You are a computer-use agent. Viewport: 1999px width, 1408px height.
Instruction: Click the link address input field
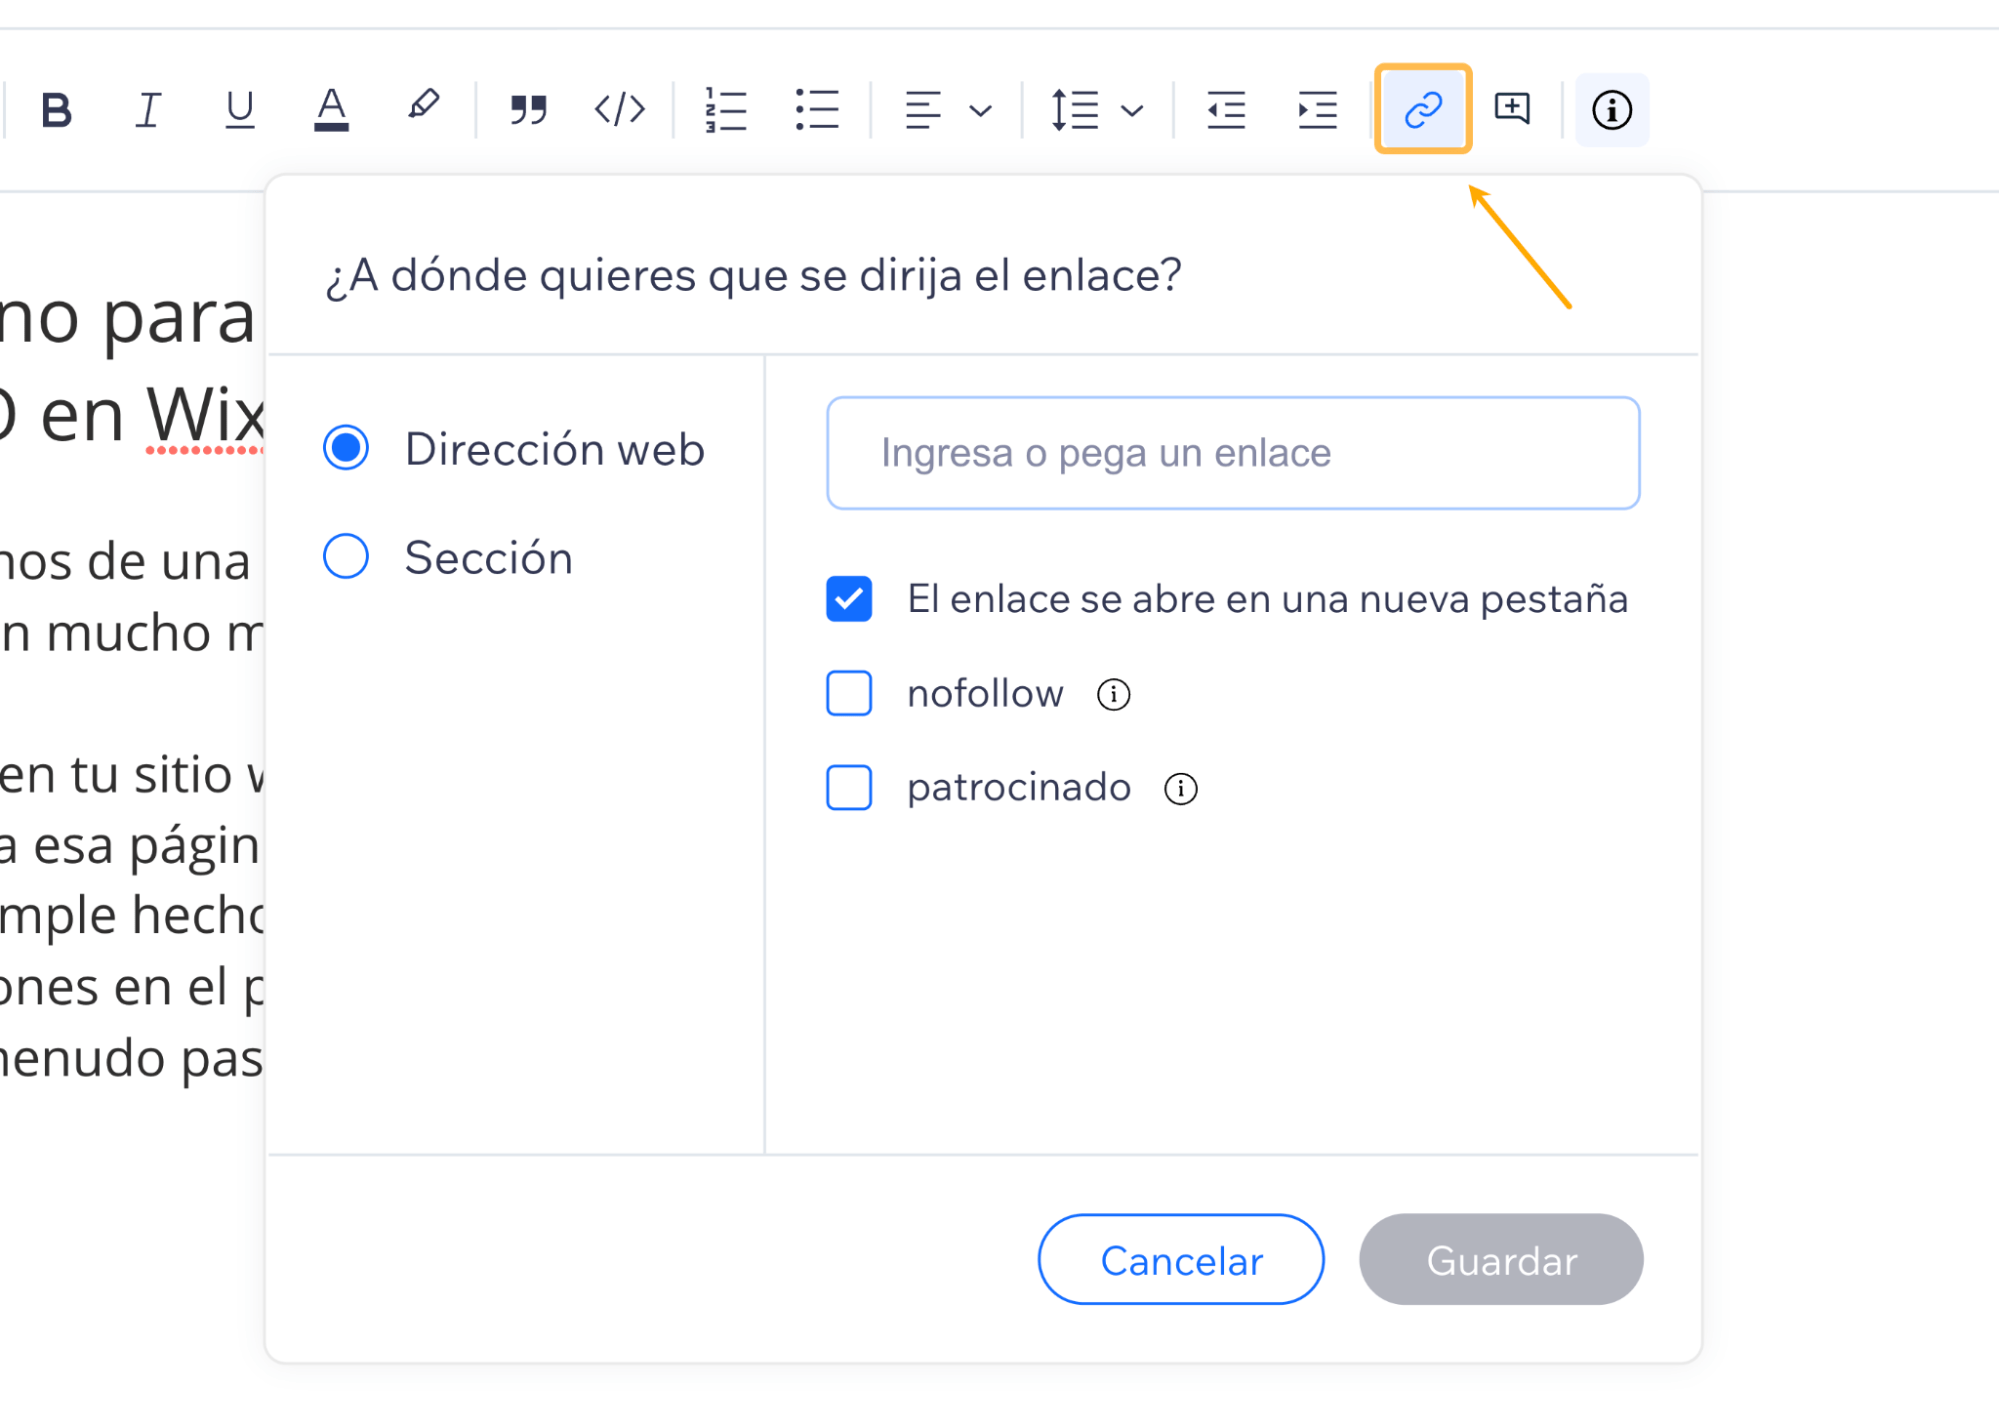coord(1232,452)
